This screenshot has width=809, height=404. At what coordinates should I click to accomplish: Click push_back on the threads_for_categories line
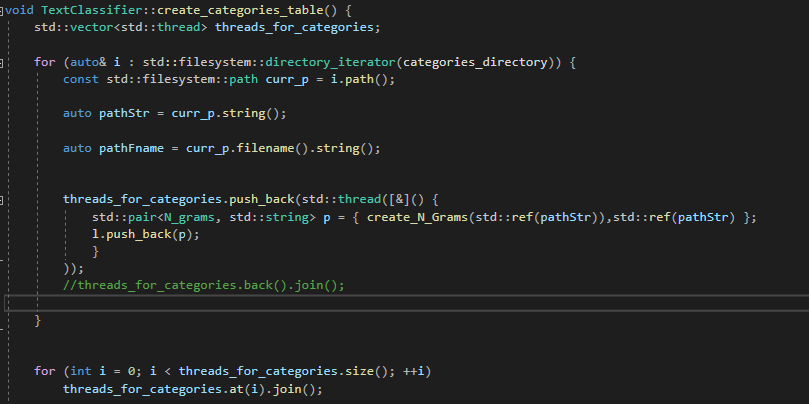coord(261,200)
